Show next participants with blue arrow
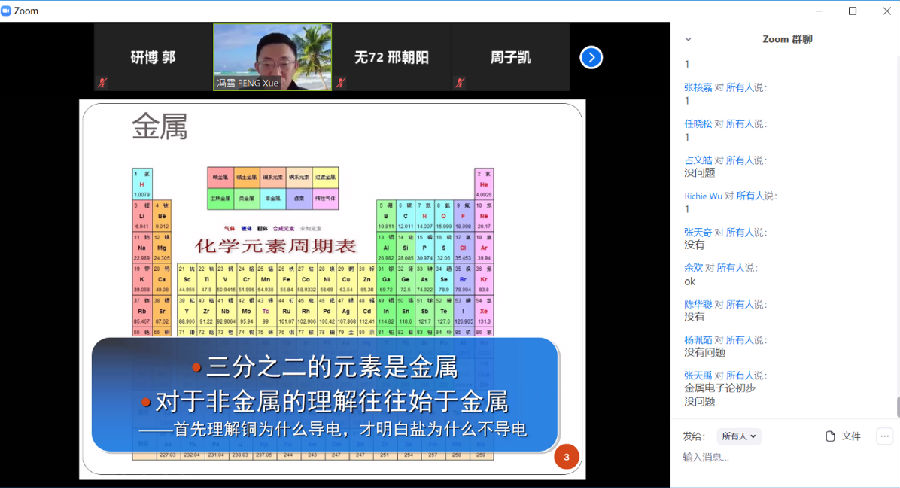This screenshot has width=900, height=488. [591, 58]
